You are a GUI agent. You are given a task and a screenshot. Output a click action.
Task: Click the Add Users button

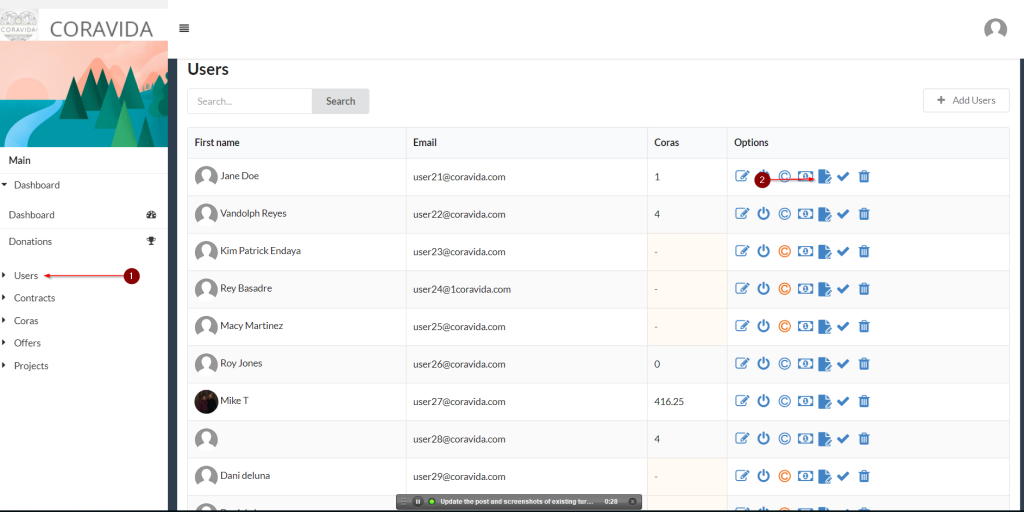[x=965, y=100]
